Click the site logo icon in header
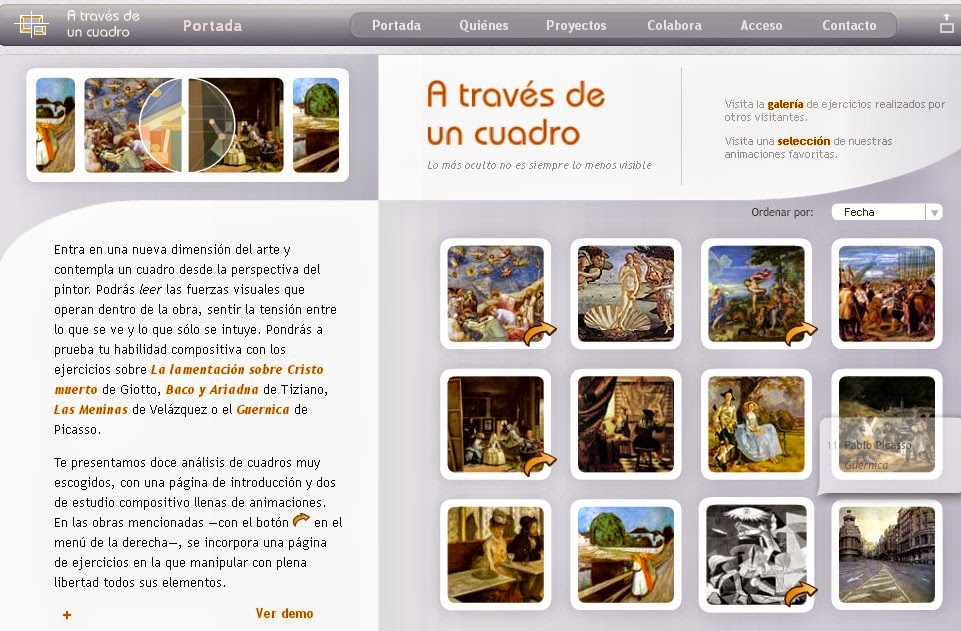Screen dimensions: 961x631 click(x=31, y=25)
